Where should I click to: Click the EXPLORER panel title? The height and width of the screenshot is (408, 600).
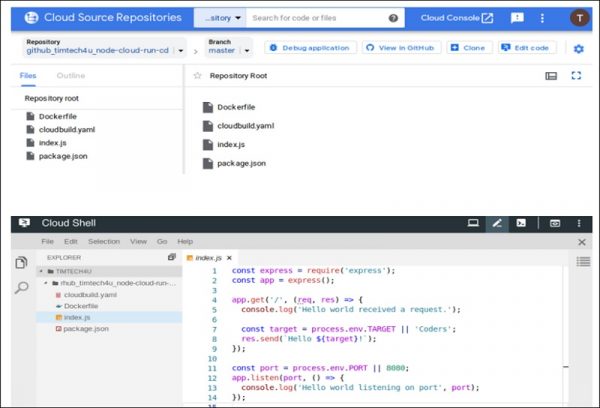pyautogui.click(x=64, y=258)
